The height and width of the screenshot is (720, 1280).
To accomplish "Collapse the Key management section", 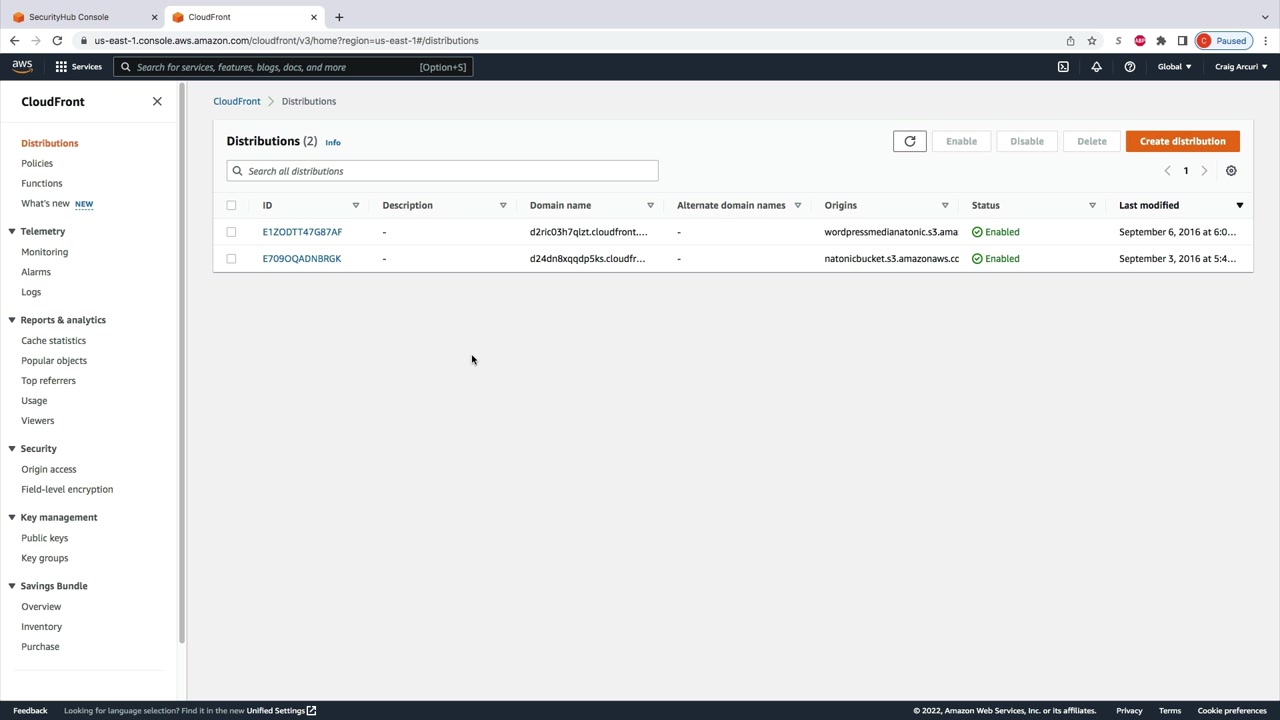I will point(12,517).
